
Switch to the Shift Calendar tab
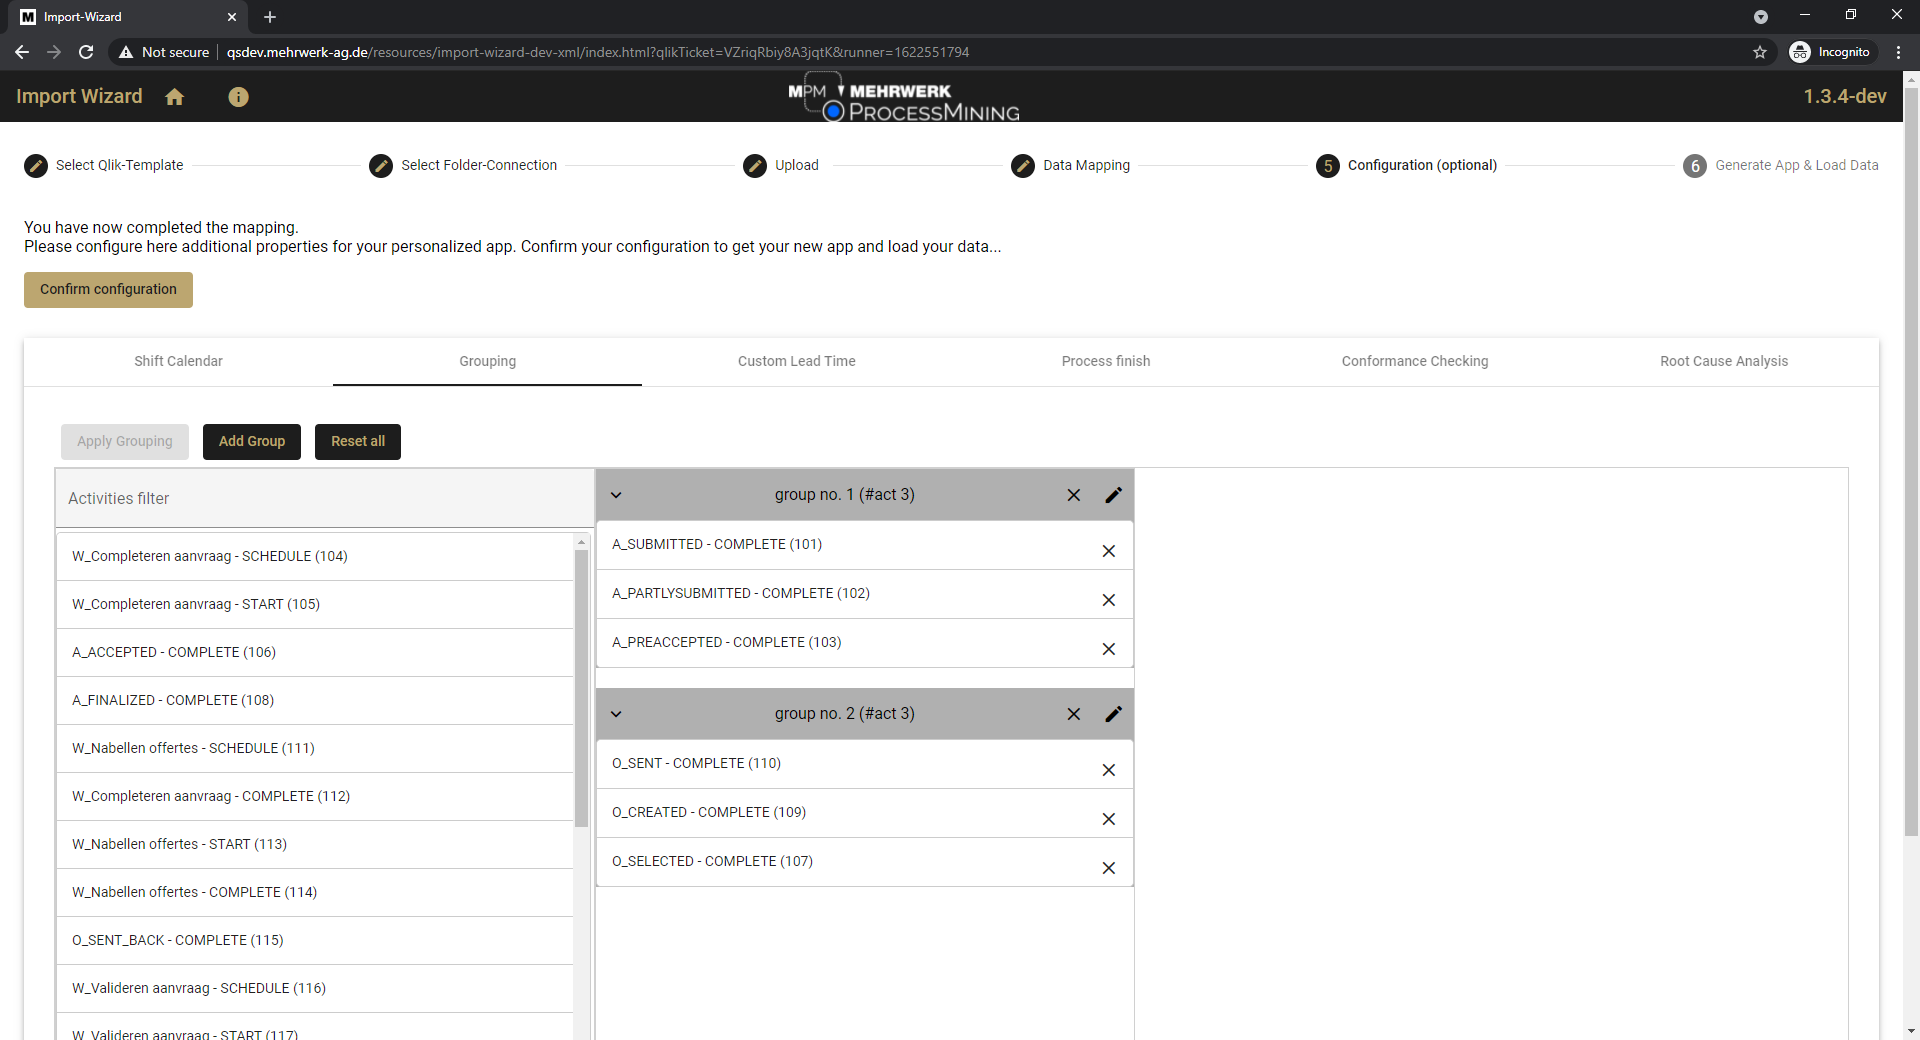coord(178,361)
